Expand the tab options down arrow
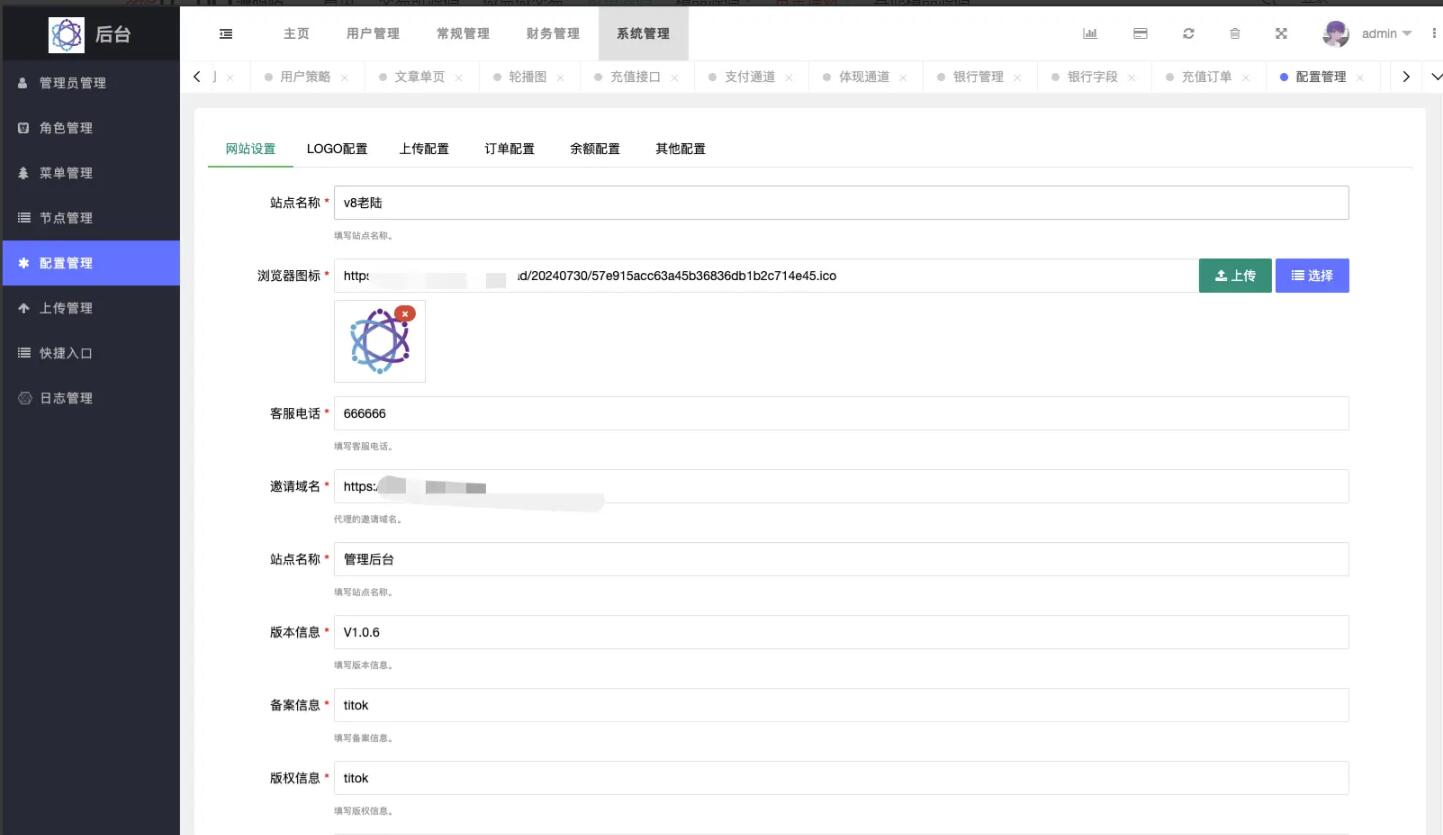Screen dimensions: 1443x835 pos(1436,77)
